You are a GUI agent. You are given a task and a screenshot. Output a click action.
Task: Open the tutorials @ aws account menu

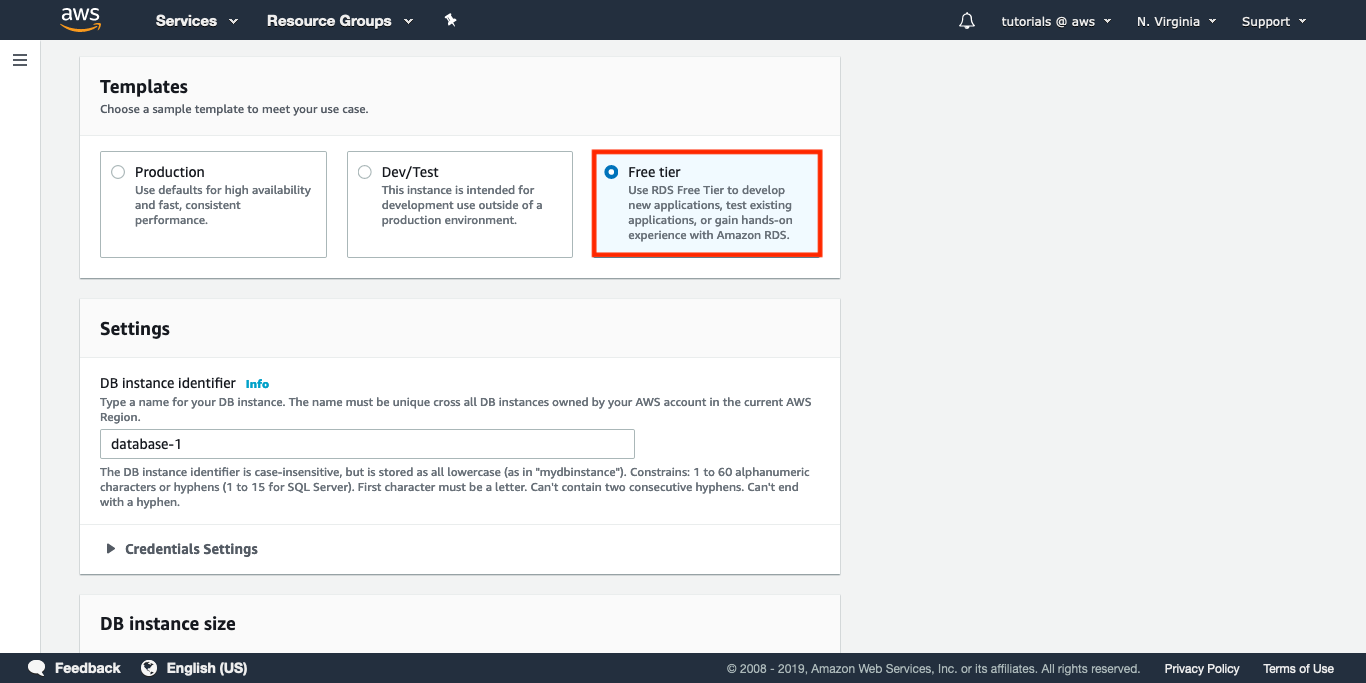click(x=1056, y=21)
